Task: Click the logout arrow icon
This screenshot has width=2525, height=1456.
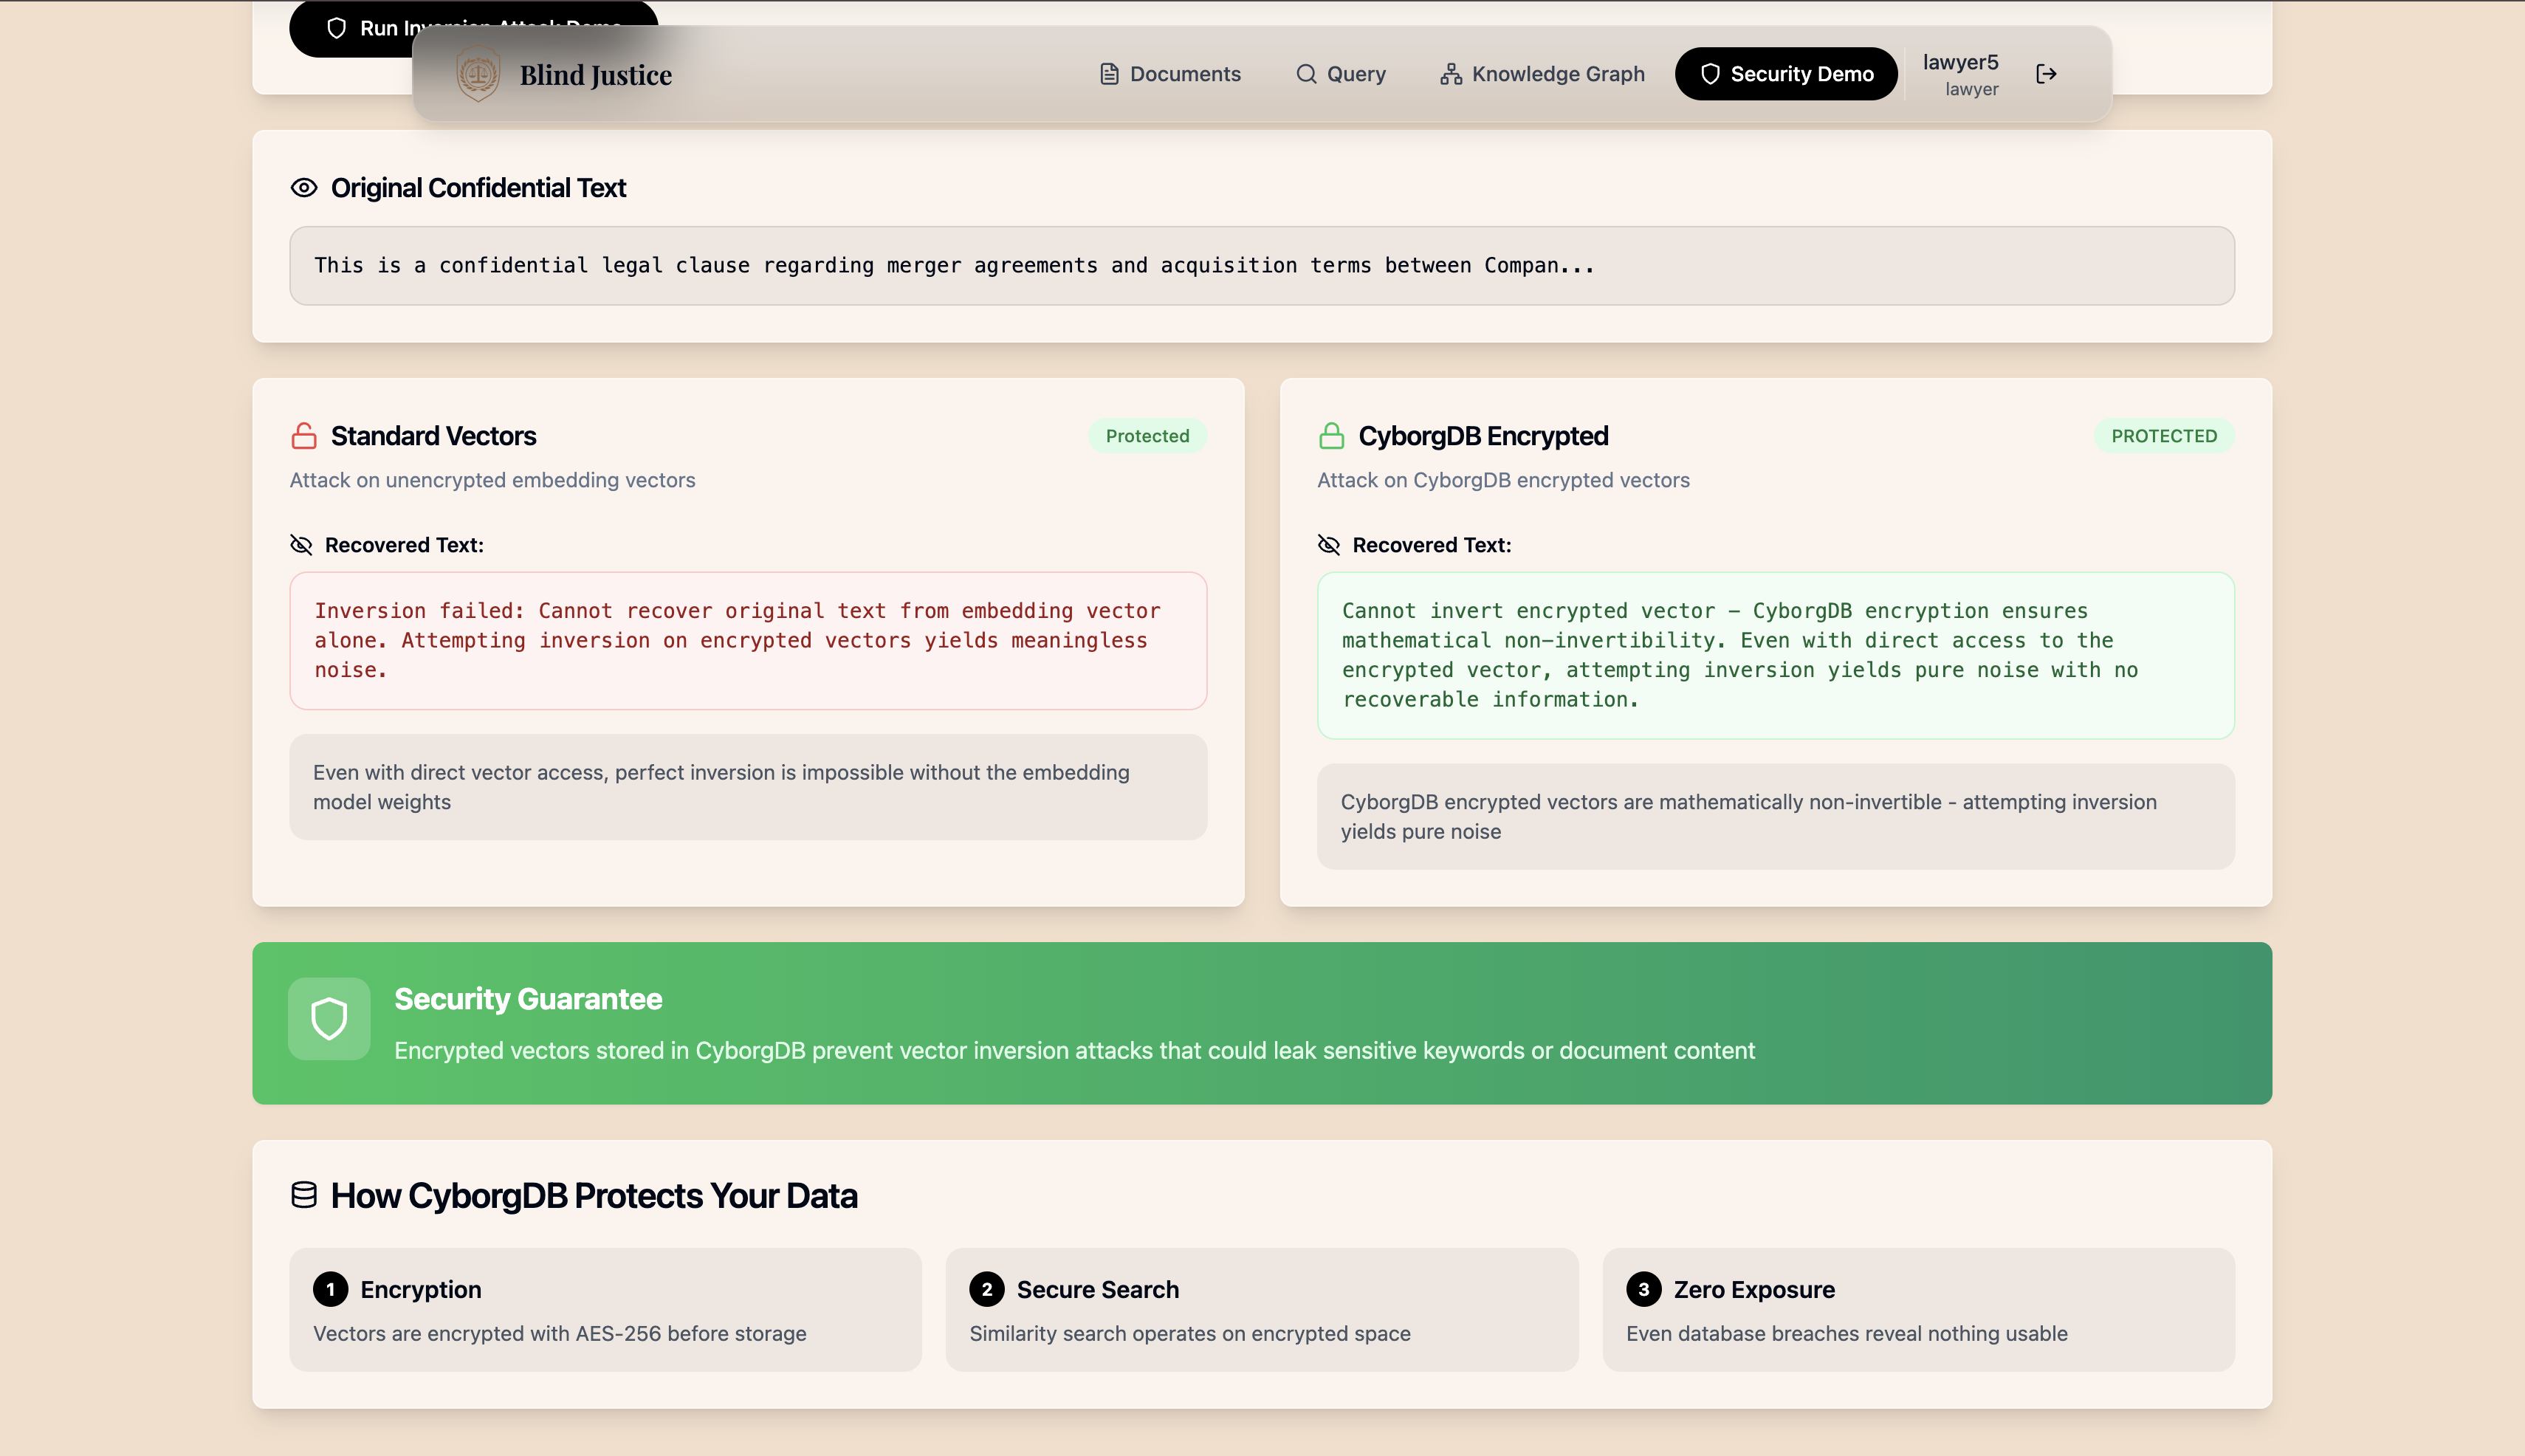Action: [x=2046, y=74]
